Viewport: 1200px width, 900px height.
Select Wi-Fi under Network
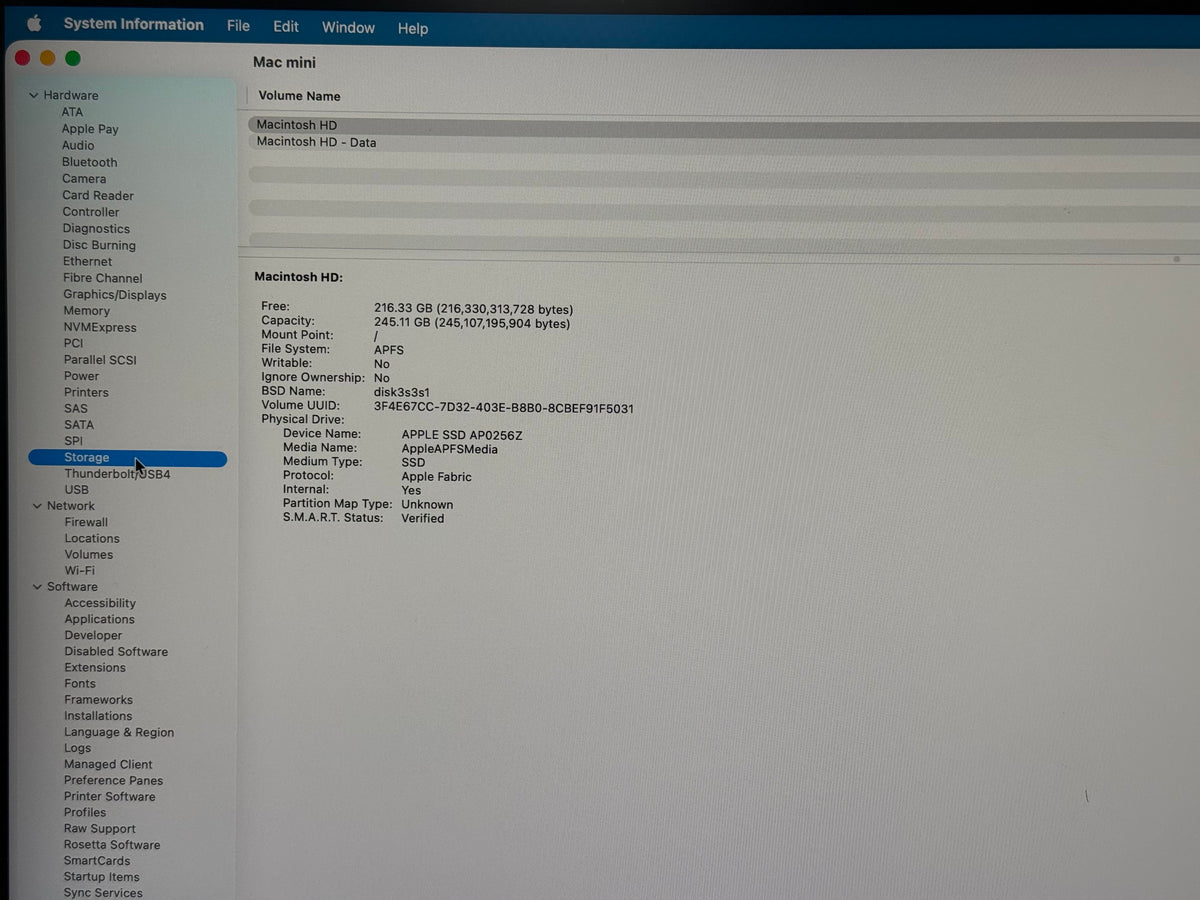pos(80,571)
